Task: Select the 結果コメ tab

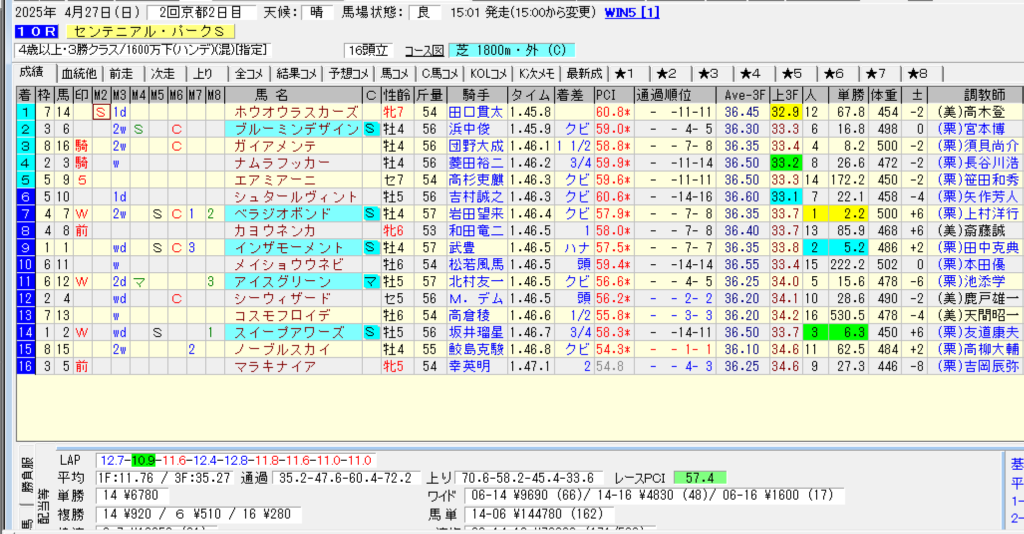Action: coord(296,73)
